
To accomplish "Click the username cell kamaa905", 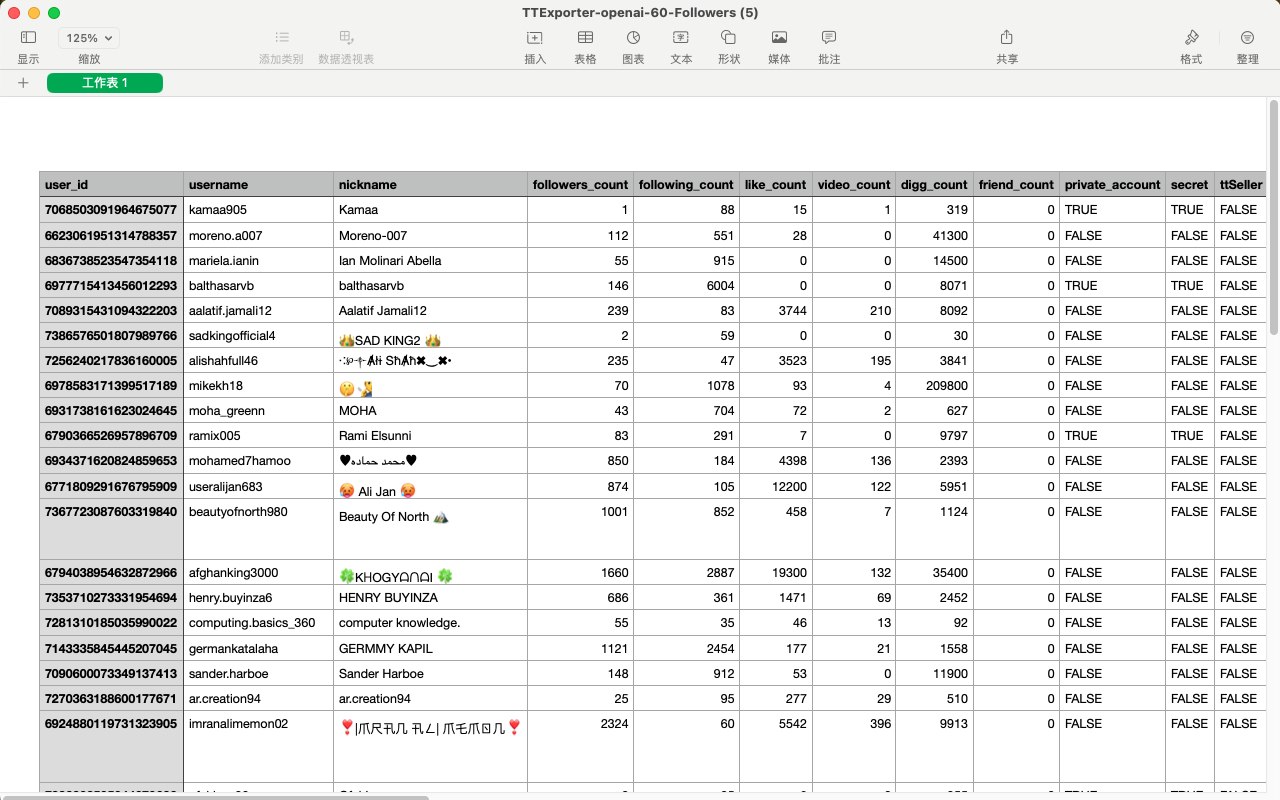I will point(259,210).
